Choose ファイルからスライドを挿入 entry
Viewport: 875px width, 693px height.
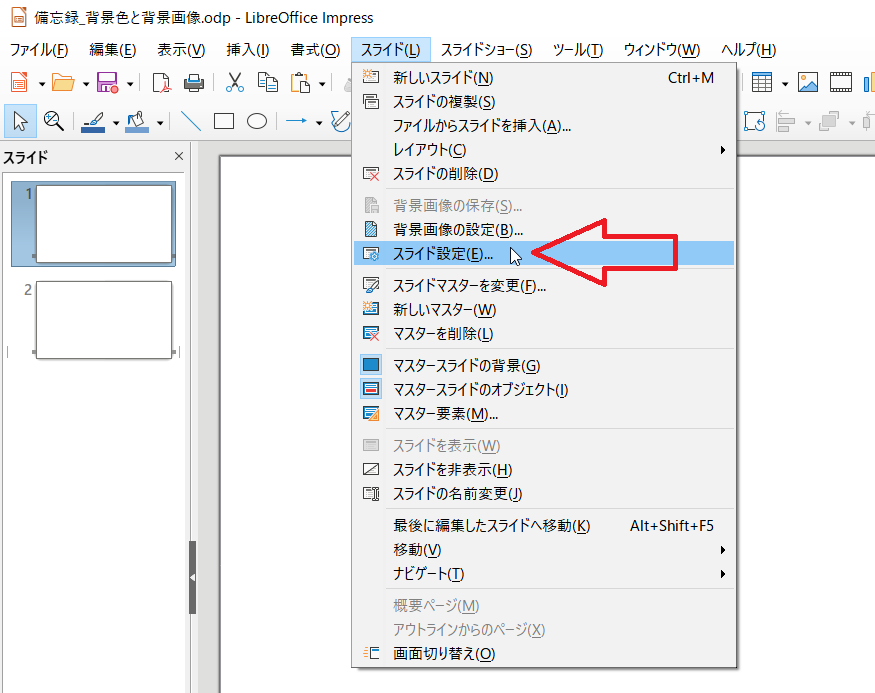(544, 126)
